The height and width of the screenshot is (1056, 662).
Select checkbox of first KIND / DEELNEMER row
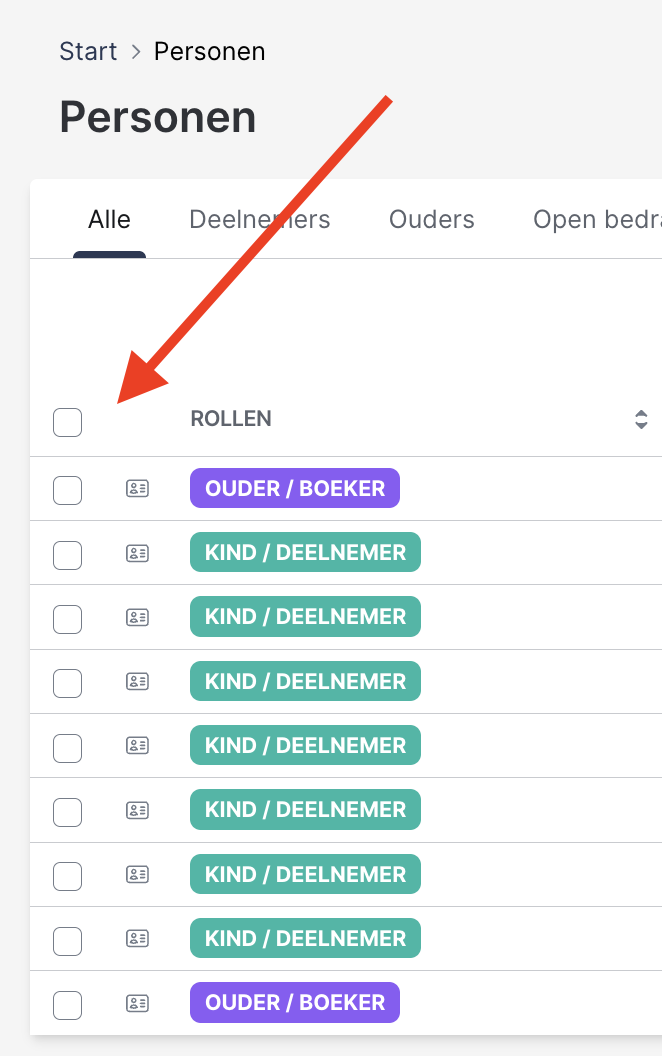(67, 554)
